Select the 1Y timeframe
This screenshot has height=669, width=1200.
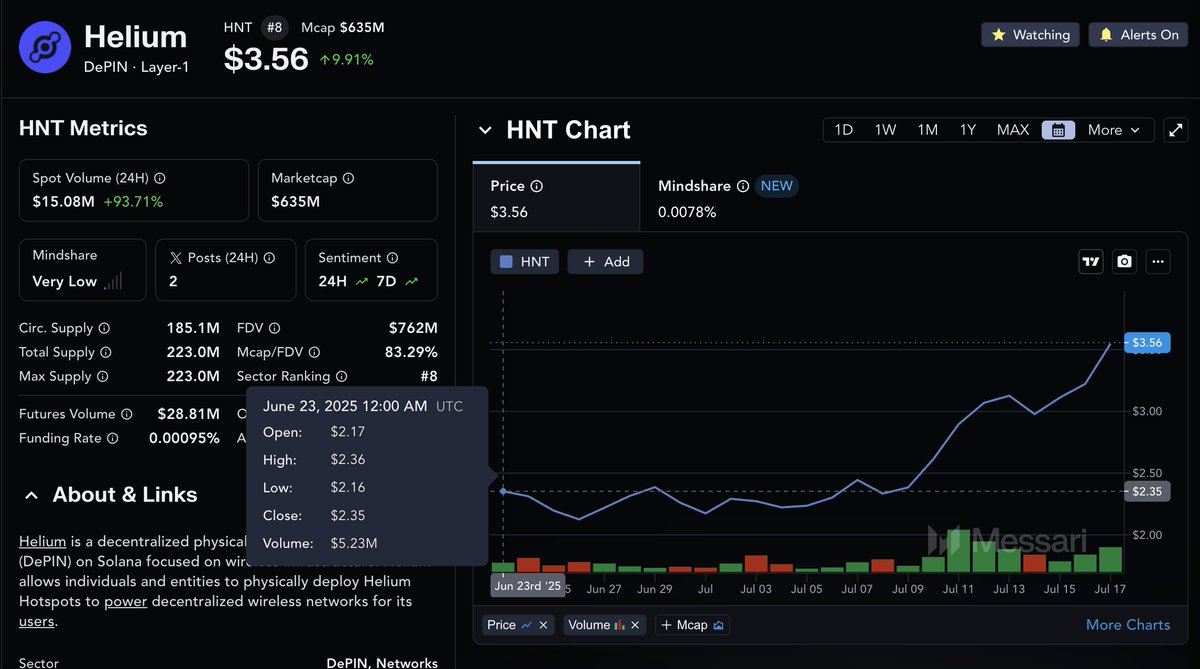pyautogui.click(x=968, y=130)
